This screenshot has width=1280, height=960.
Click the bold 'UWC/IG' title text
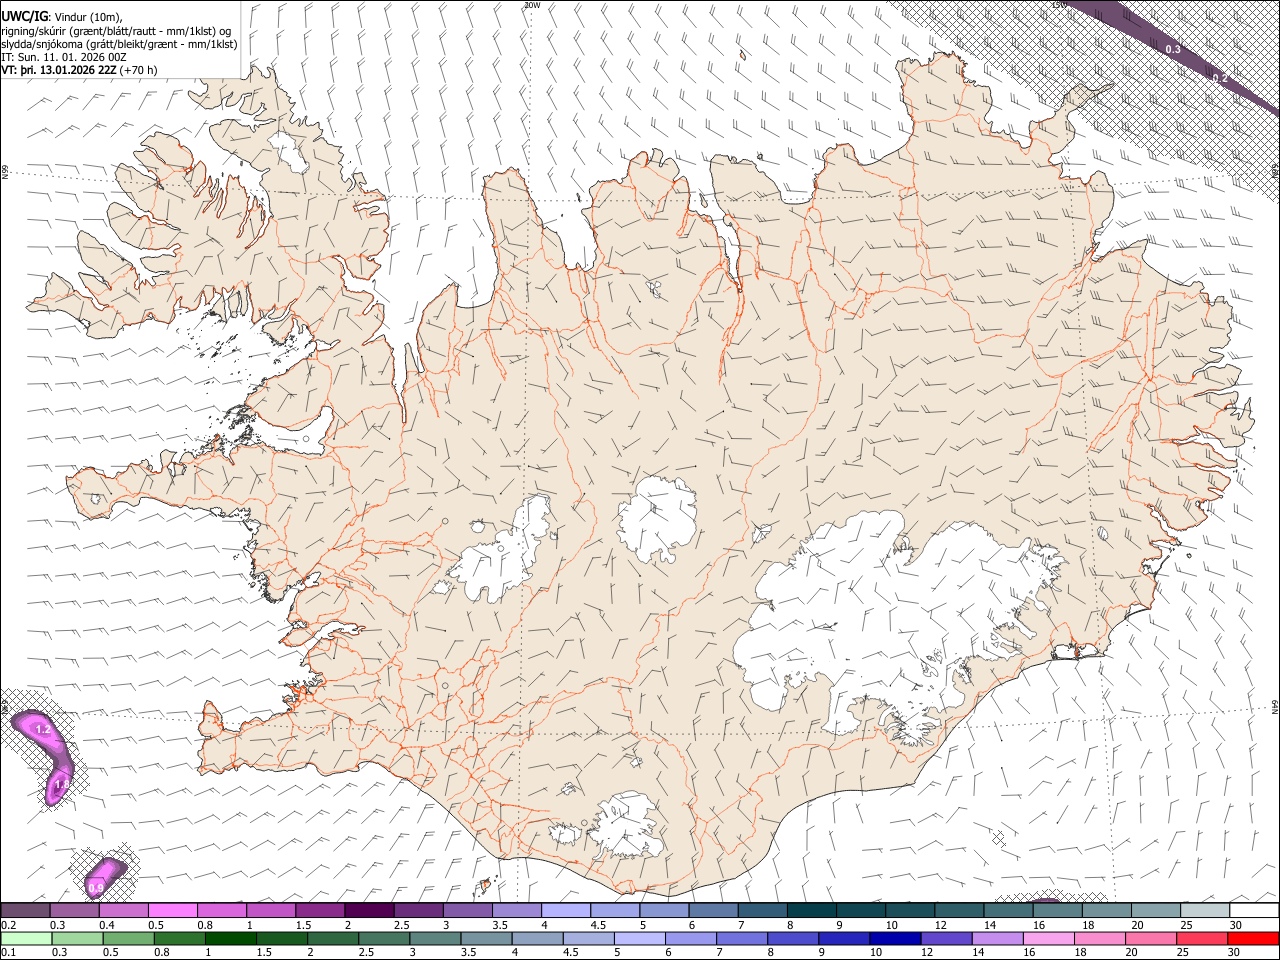click(24, 17)
